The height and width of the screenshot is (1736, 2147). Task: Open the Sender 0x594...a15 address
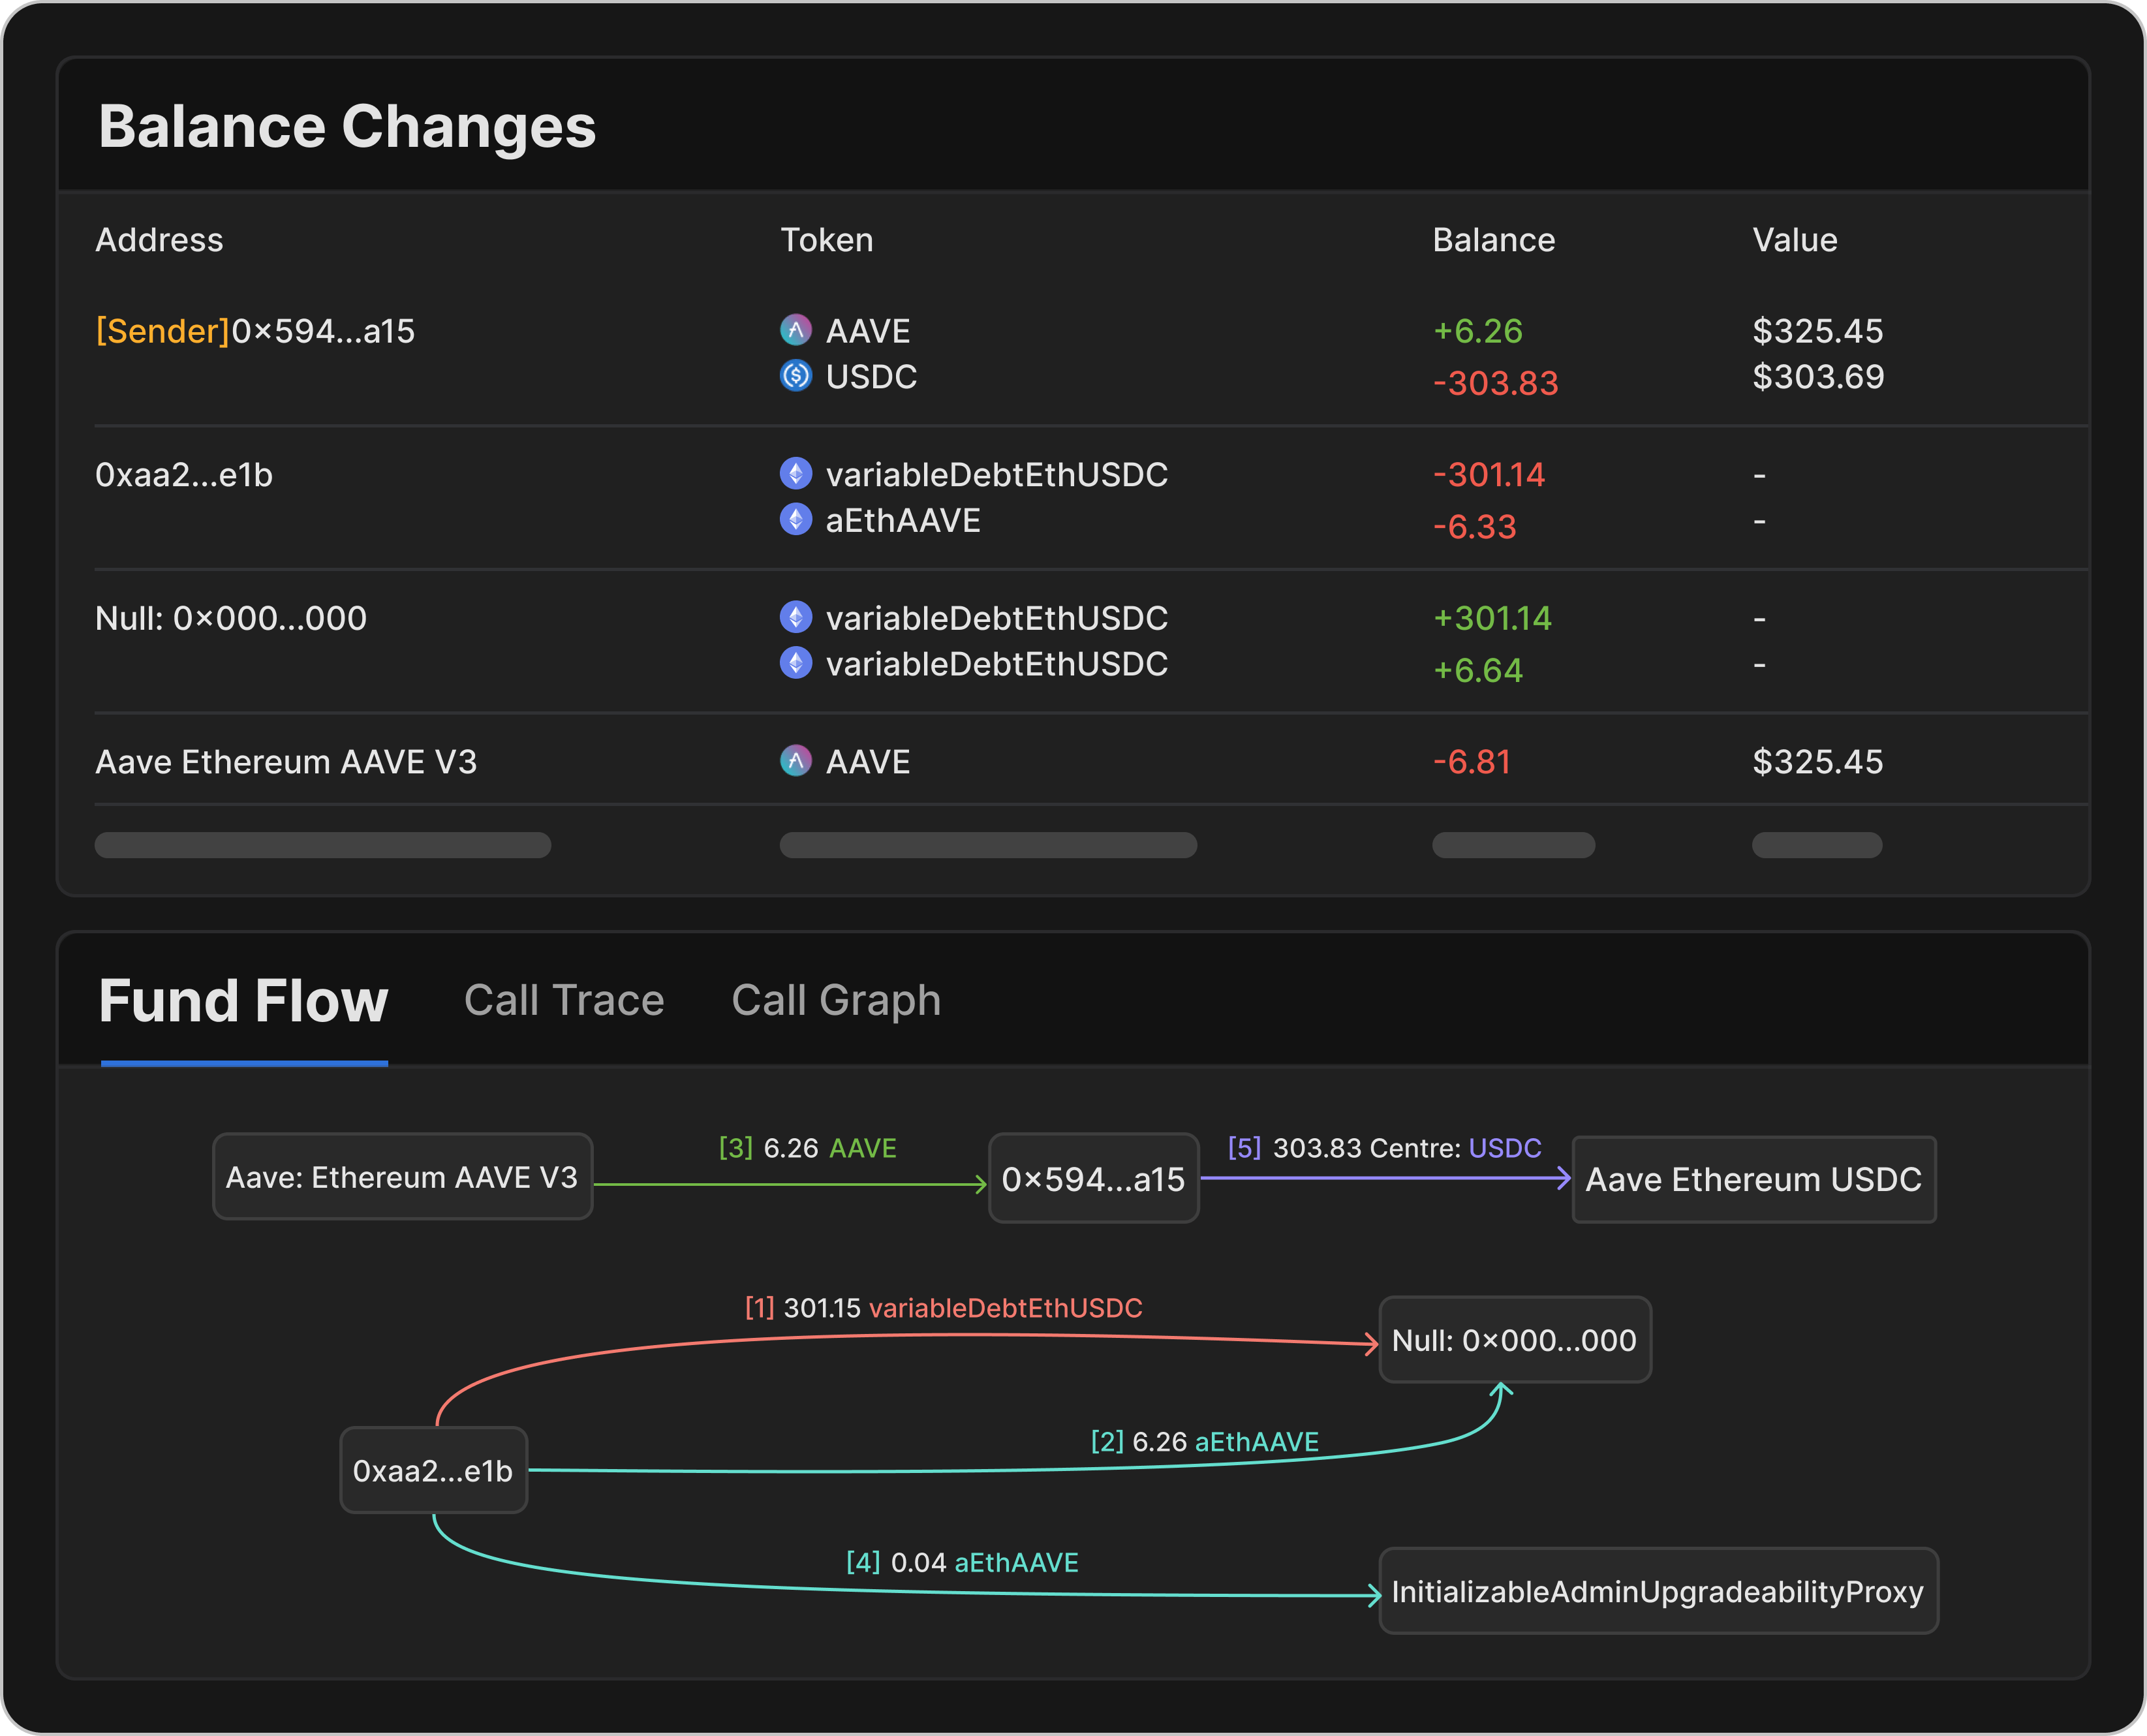(x=255, y=331)
